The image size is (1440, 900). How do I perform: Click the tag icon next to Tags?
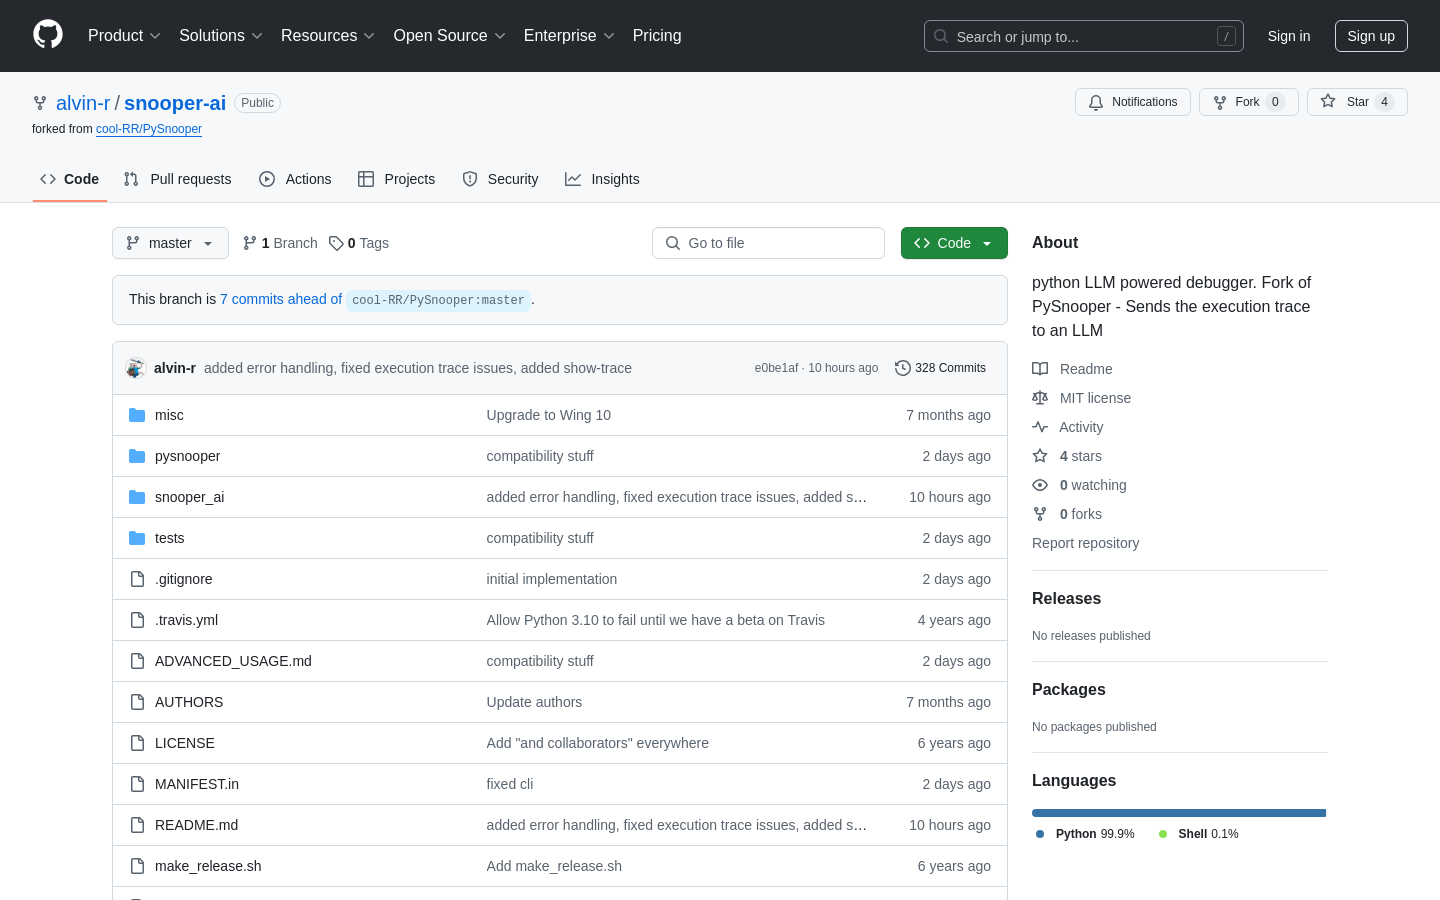click(336, 243)
